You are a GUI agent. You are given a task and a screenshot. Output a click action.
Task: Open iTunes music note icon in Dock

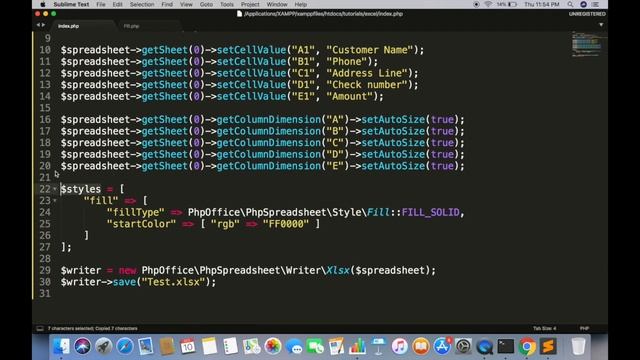(x=400, y=347)
